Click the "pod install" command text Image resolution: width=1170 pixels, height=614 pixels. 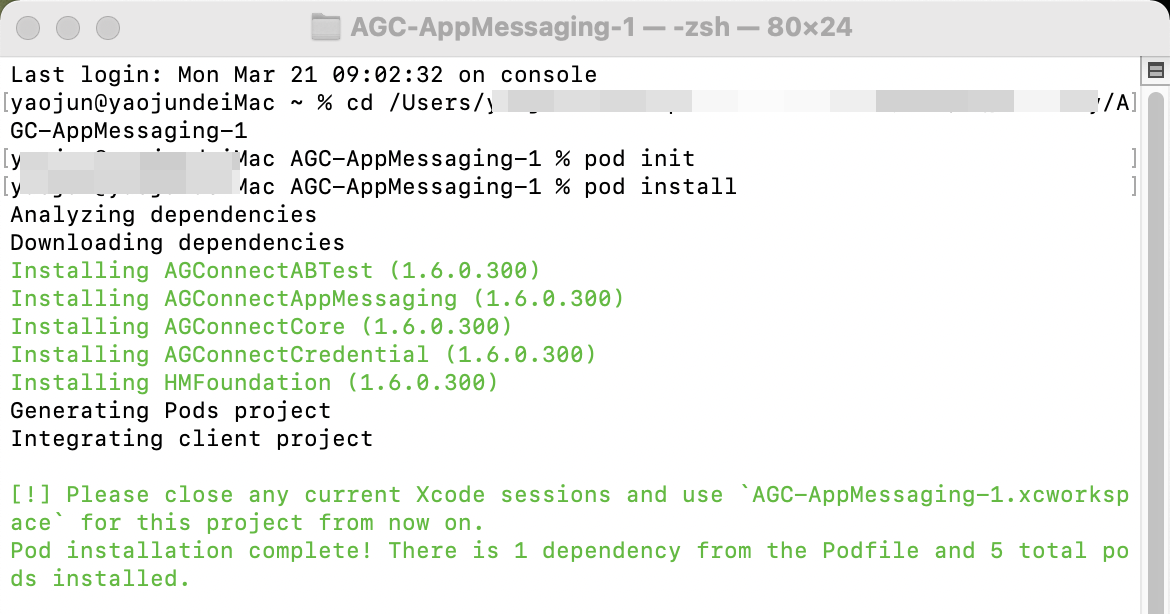coord(660,187)
